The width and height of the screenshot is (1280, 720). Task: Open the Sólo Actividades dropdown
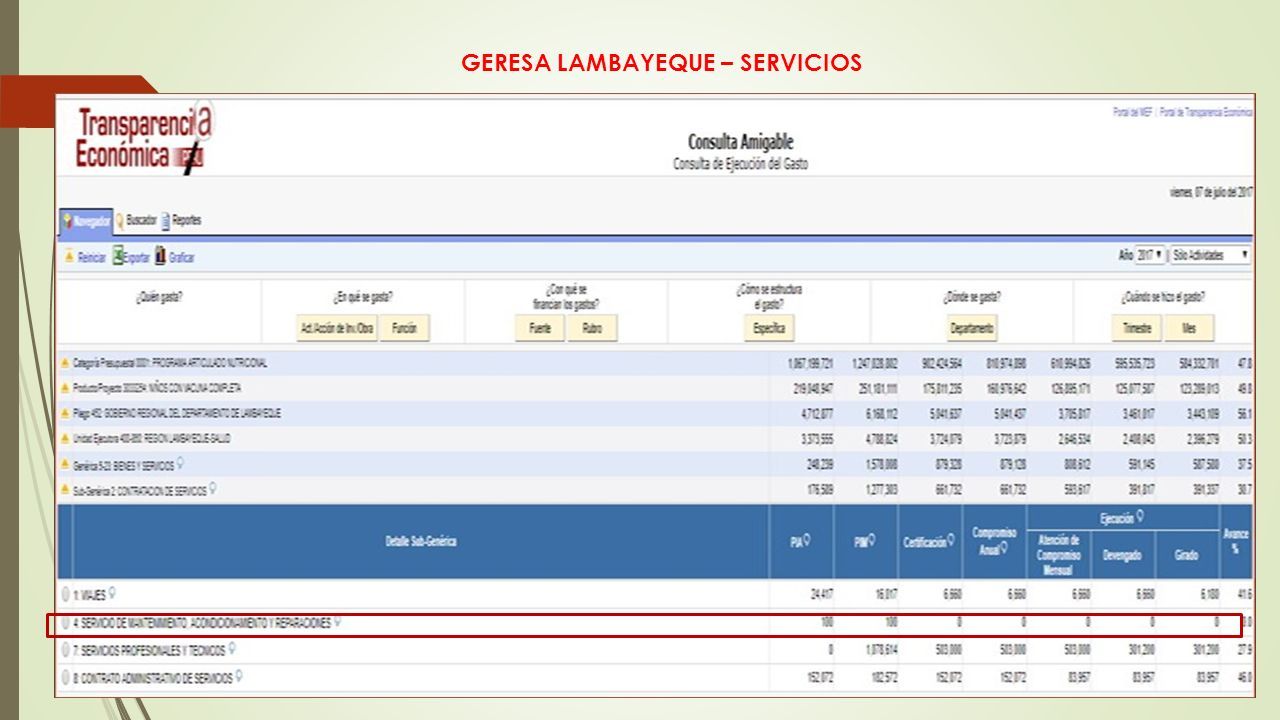1210,256
